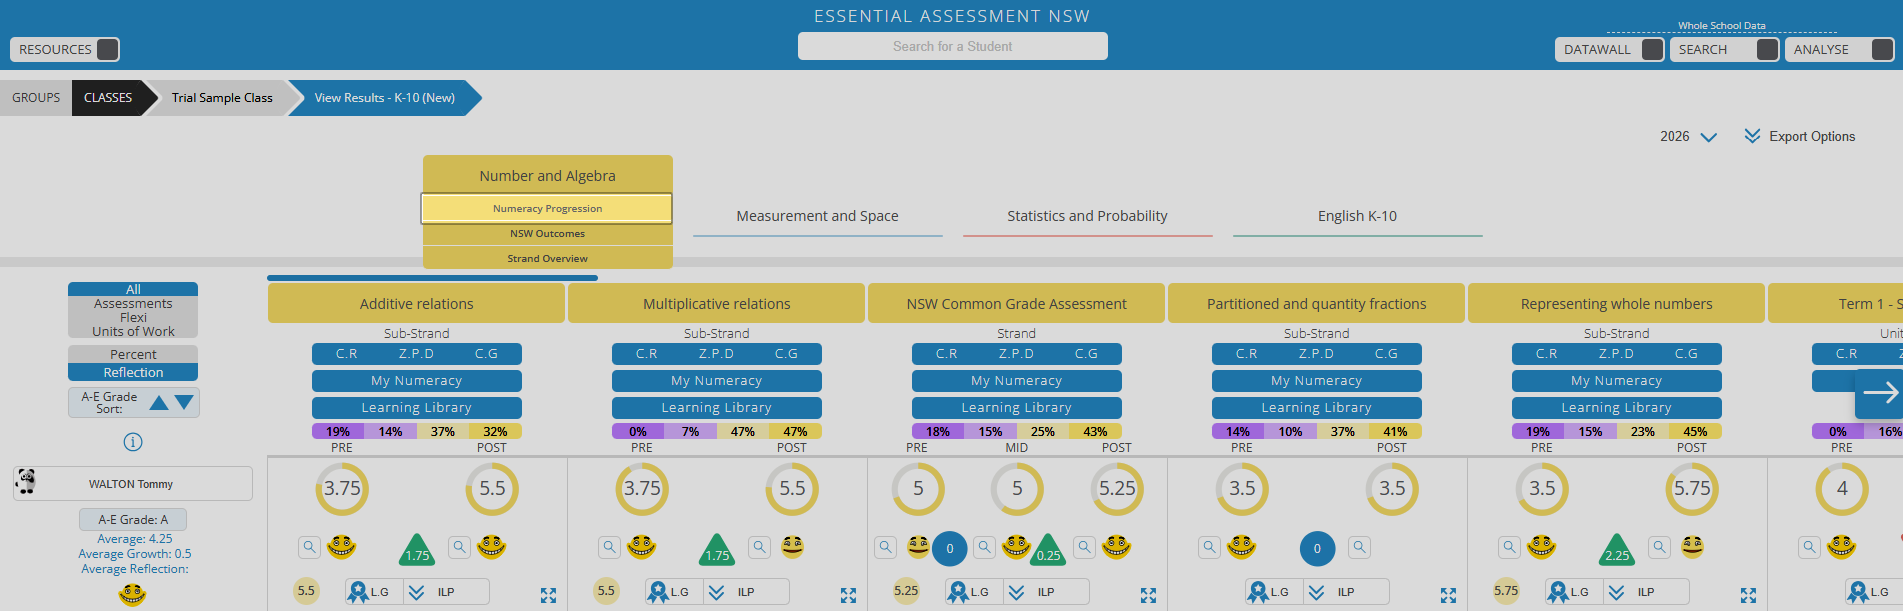Click Z.P.D under Partitioned and quantity fractions

1316,354
